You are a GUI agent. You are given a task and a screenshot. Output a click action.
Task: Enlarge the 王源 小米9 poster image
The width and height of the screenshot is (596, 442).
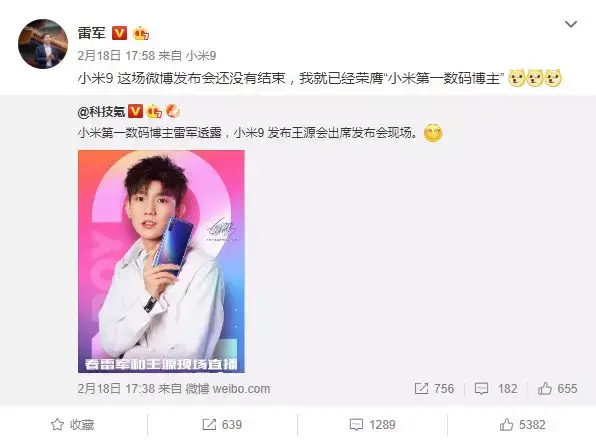[161, 261]
